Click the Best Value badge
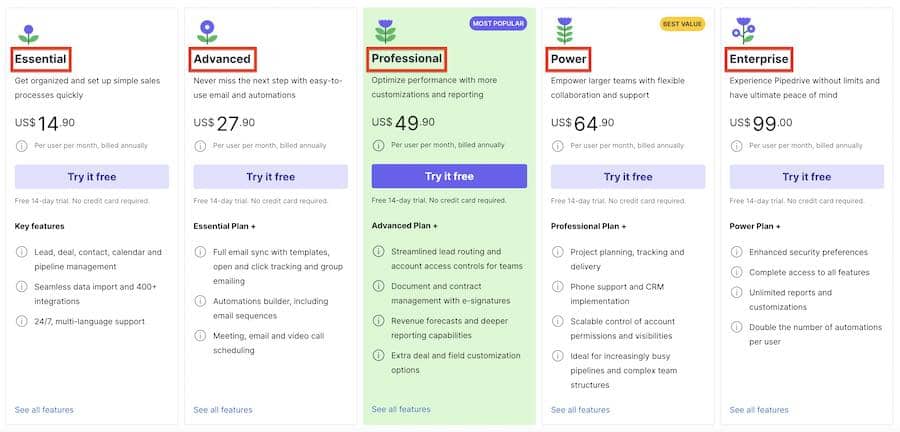Image resolution: width=900 pixels, height=432 pixels. tap(682, 24)
